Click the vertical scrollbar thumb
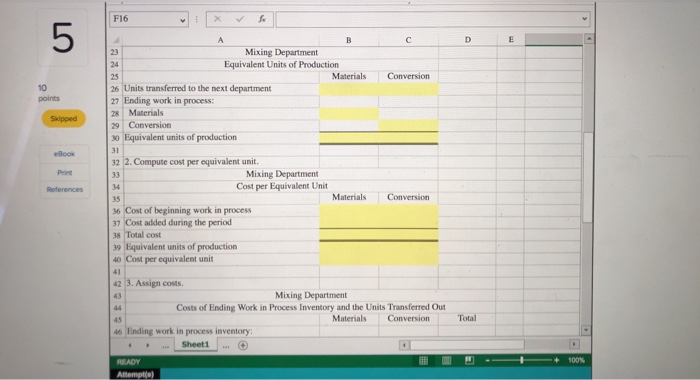Screen dimensions: 700x380 [588, 177]
